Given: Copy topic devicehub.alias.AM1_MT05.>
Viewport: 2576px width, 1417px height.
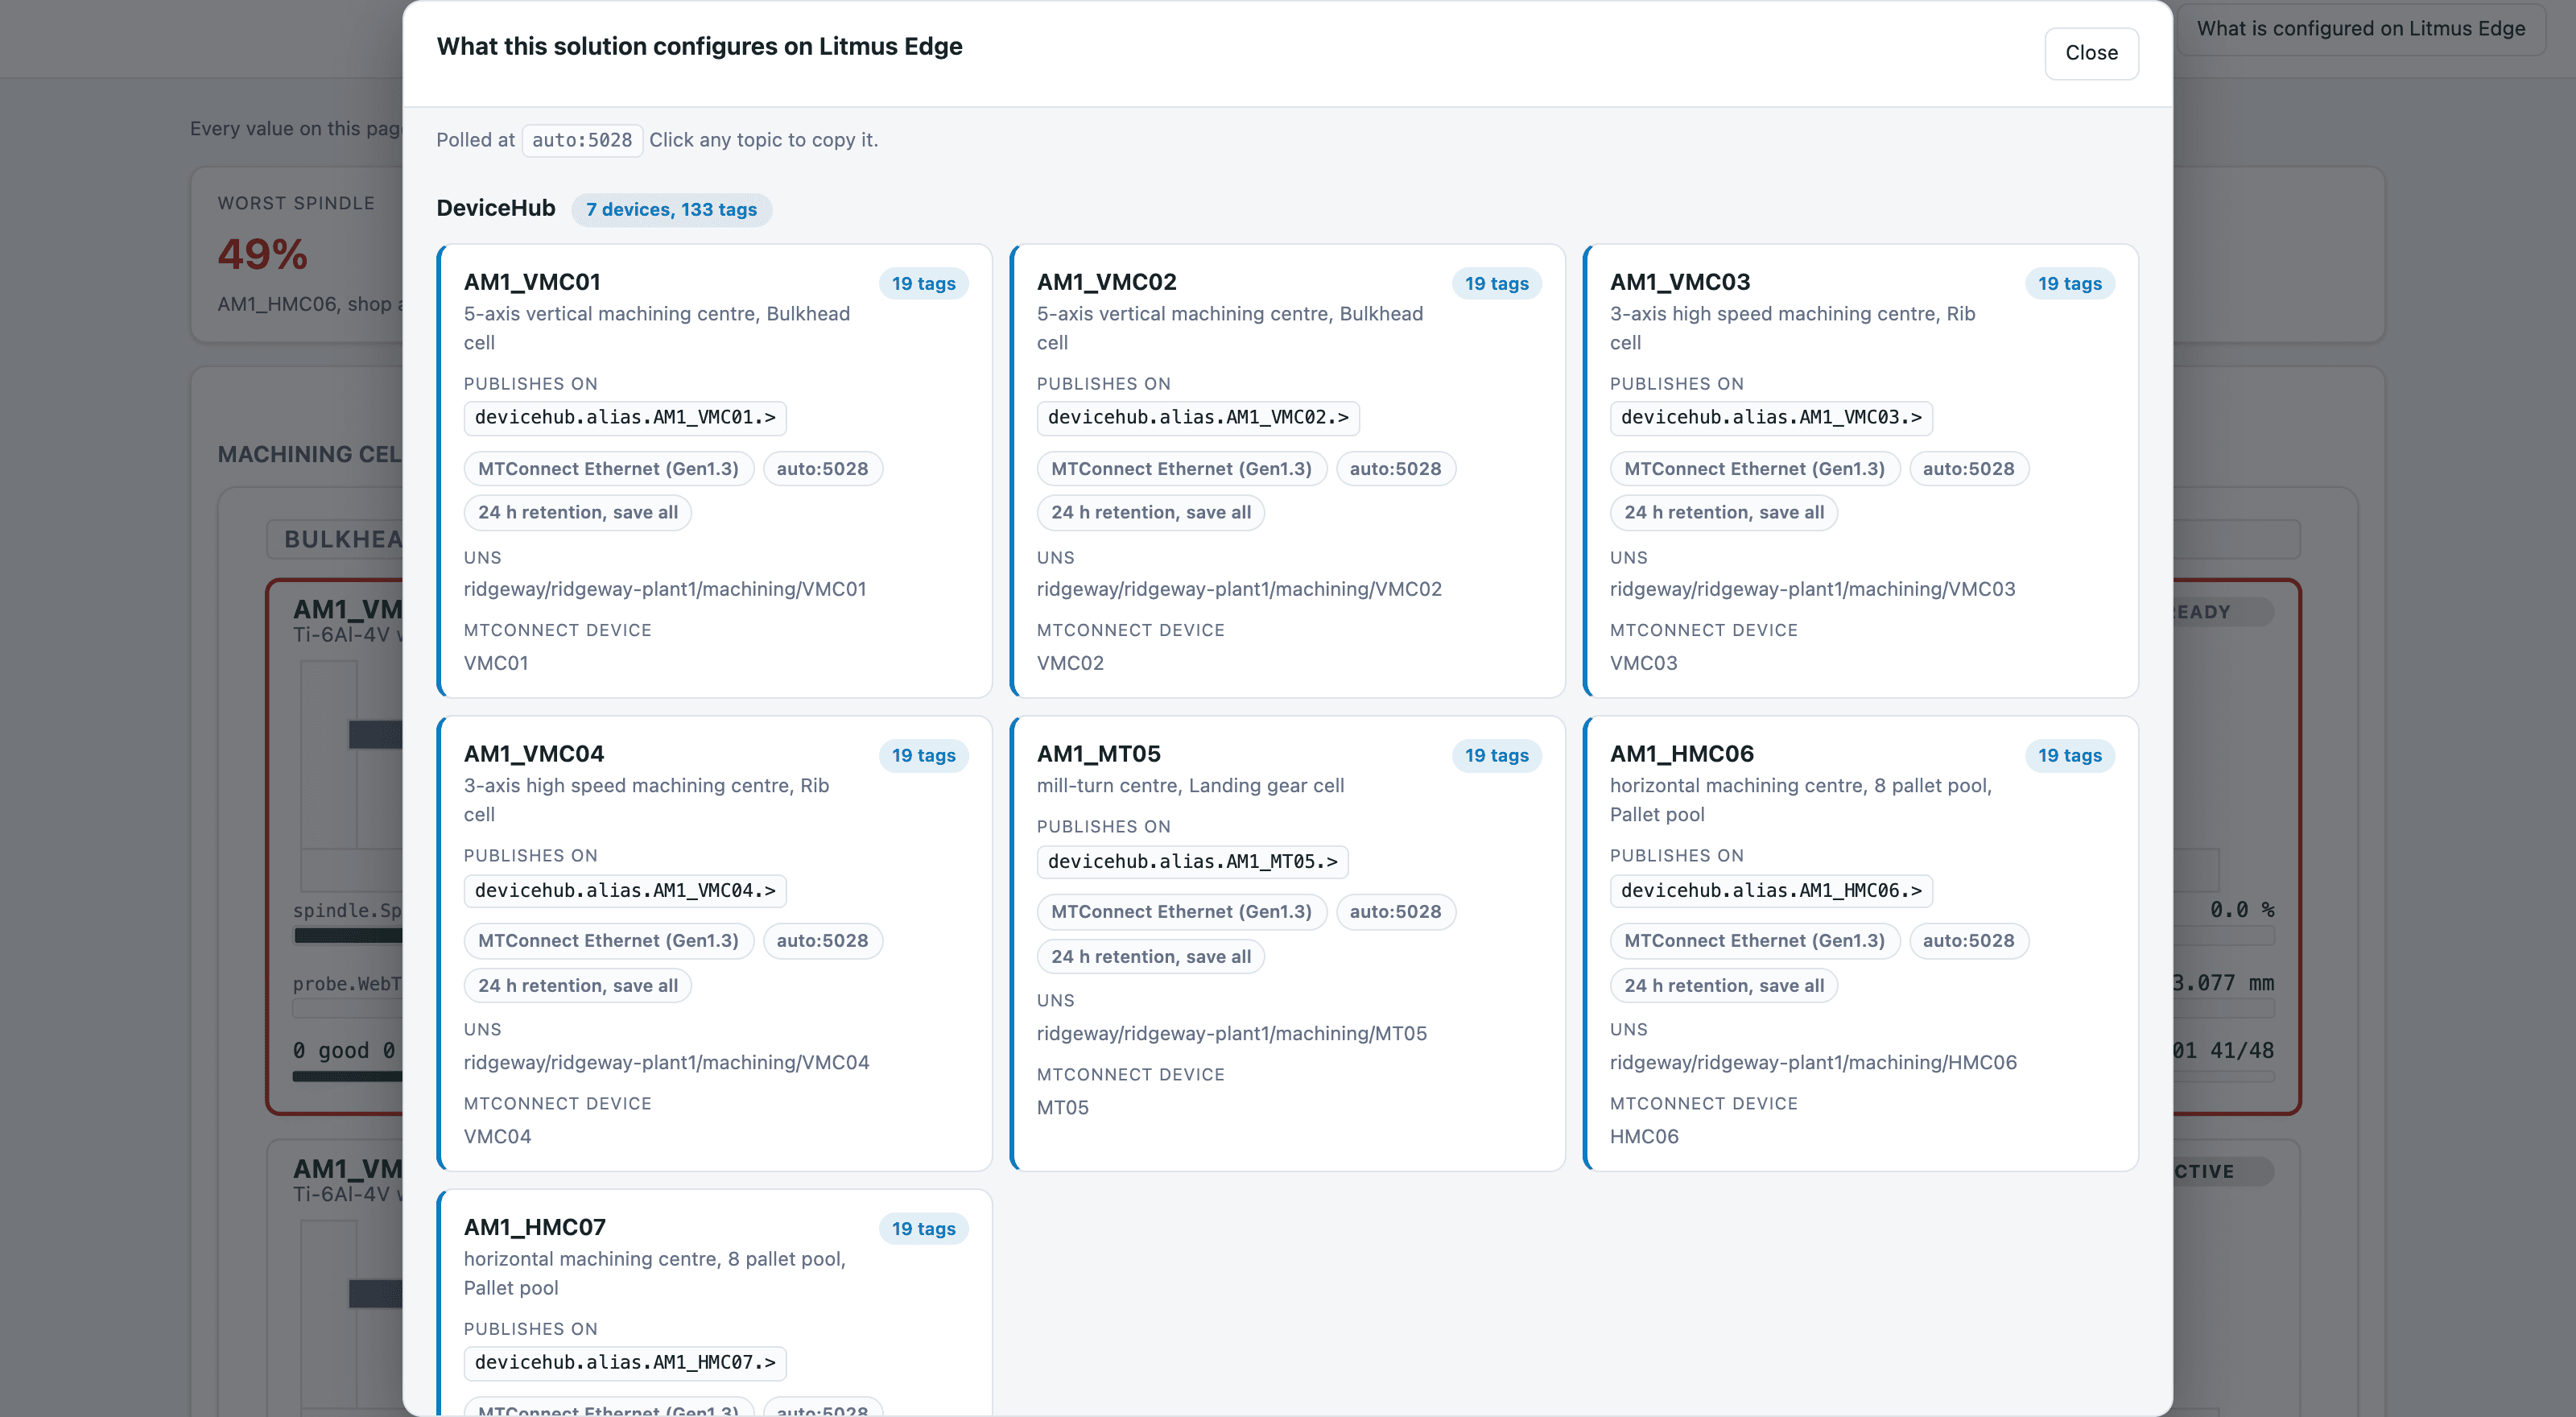Looking at the screenshot, I should tap(1192, 861).
